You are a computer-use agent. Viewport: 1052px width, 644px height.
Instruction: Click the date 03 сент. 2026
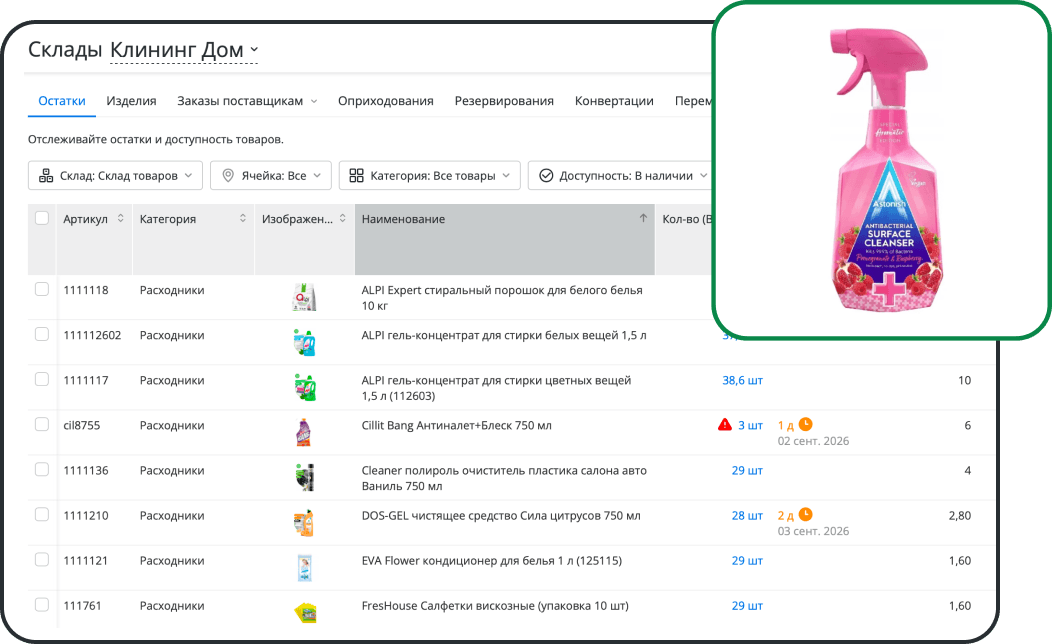click(x=813, y=531)
